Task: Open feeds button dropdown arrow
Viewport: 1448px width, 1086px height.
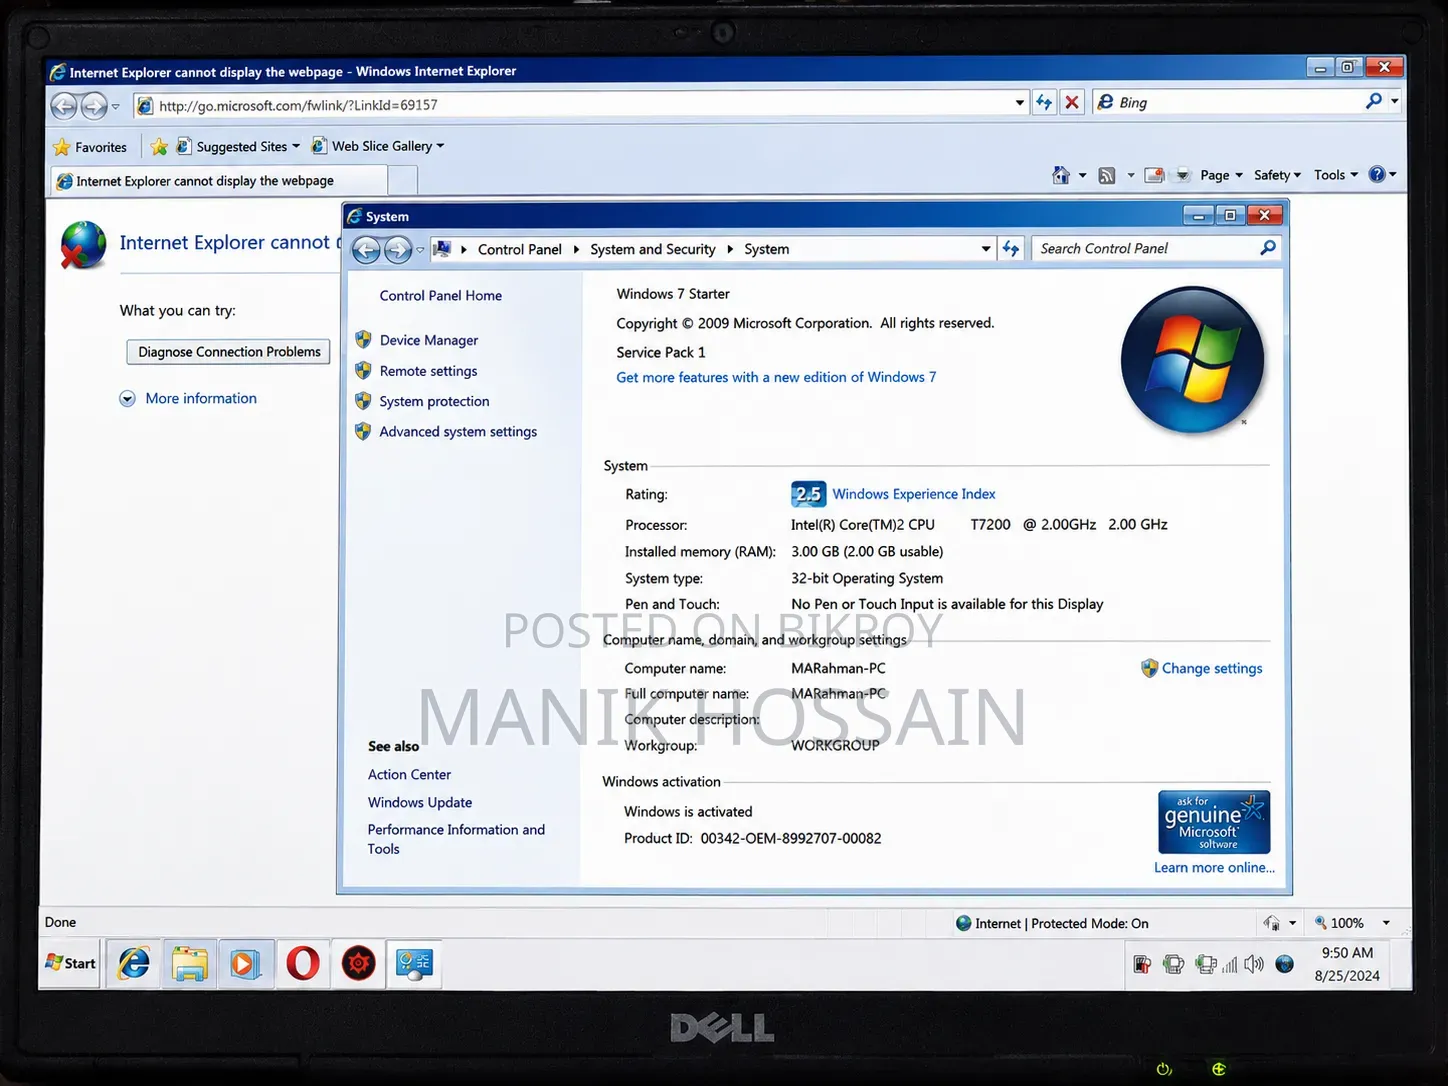Action: [x=1130, y=176]
